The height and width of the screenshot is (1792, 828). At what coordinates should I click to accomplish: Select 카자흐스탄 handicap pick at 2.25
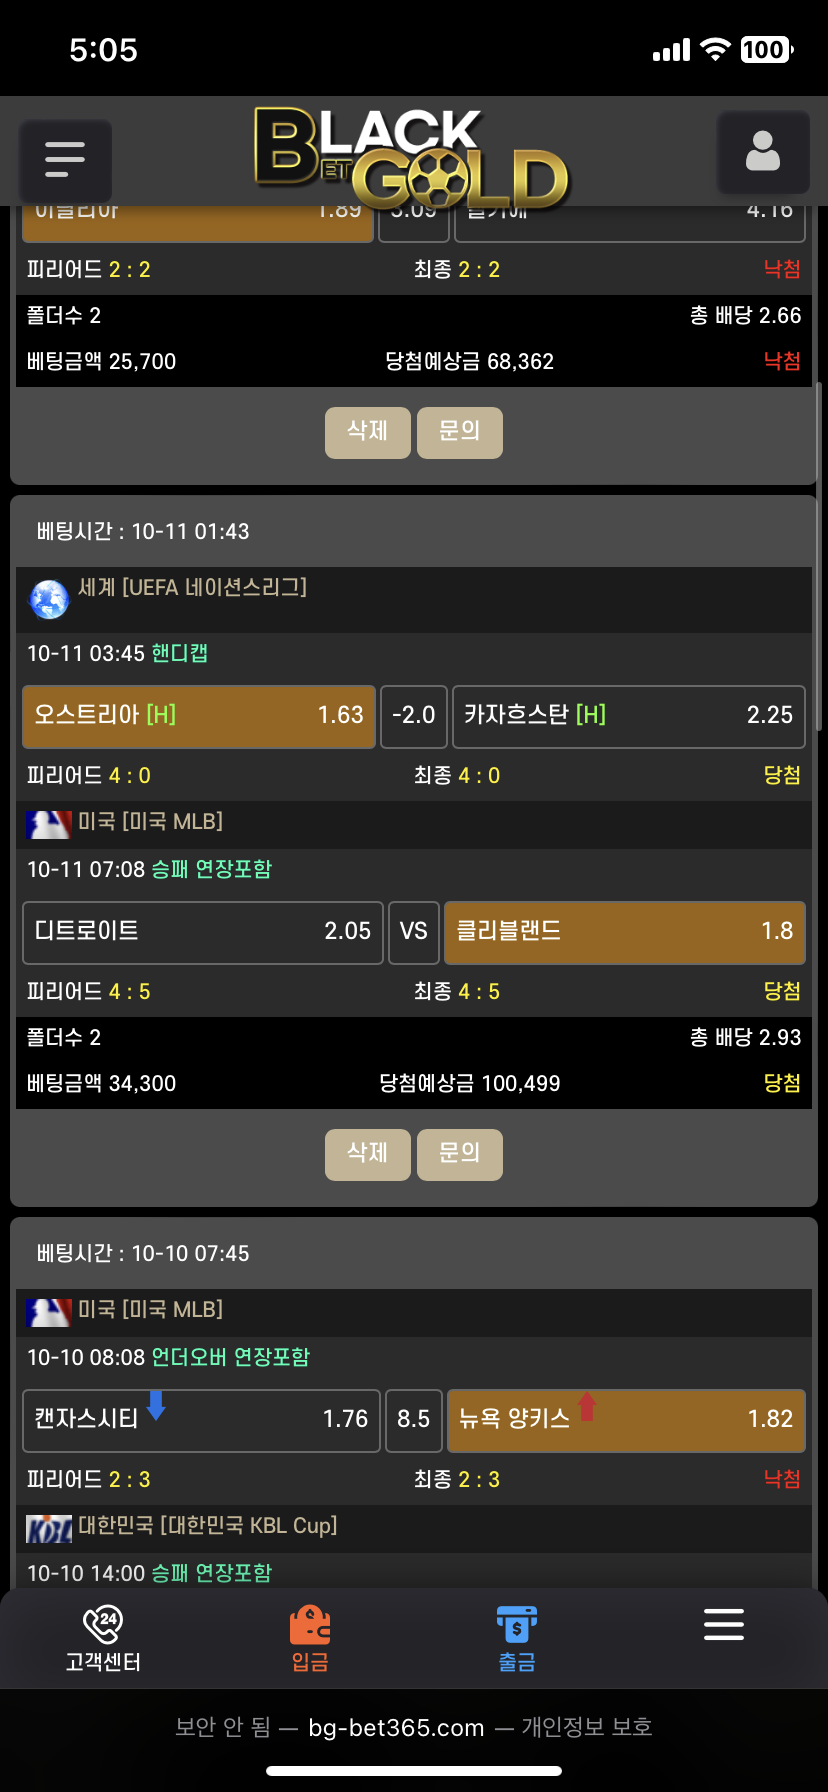pyautogui.click(x=628, y=716)
